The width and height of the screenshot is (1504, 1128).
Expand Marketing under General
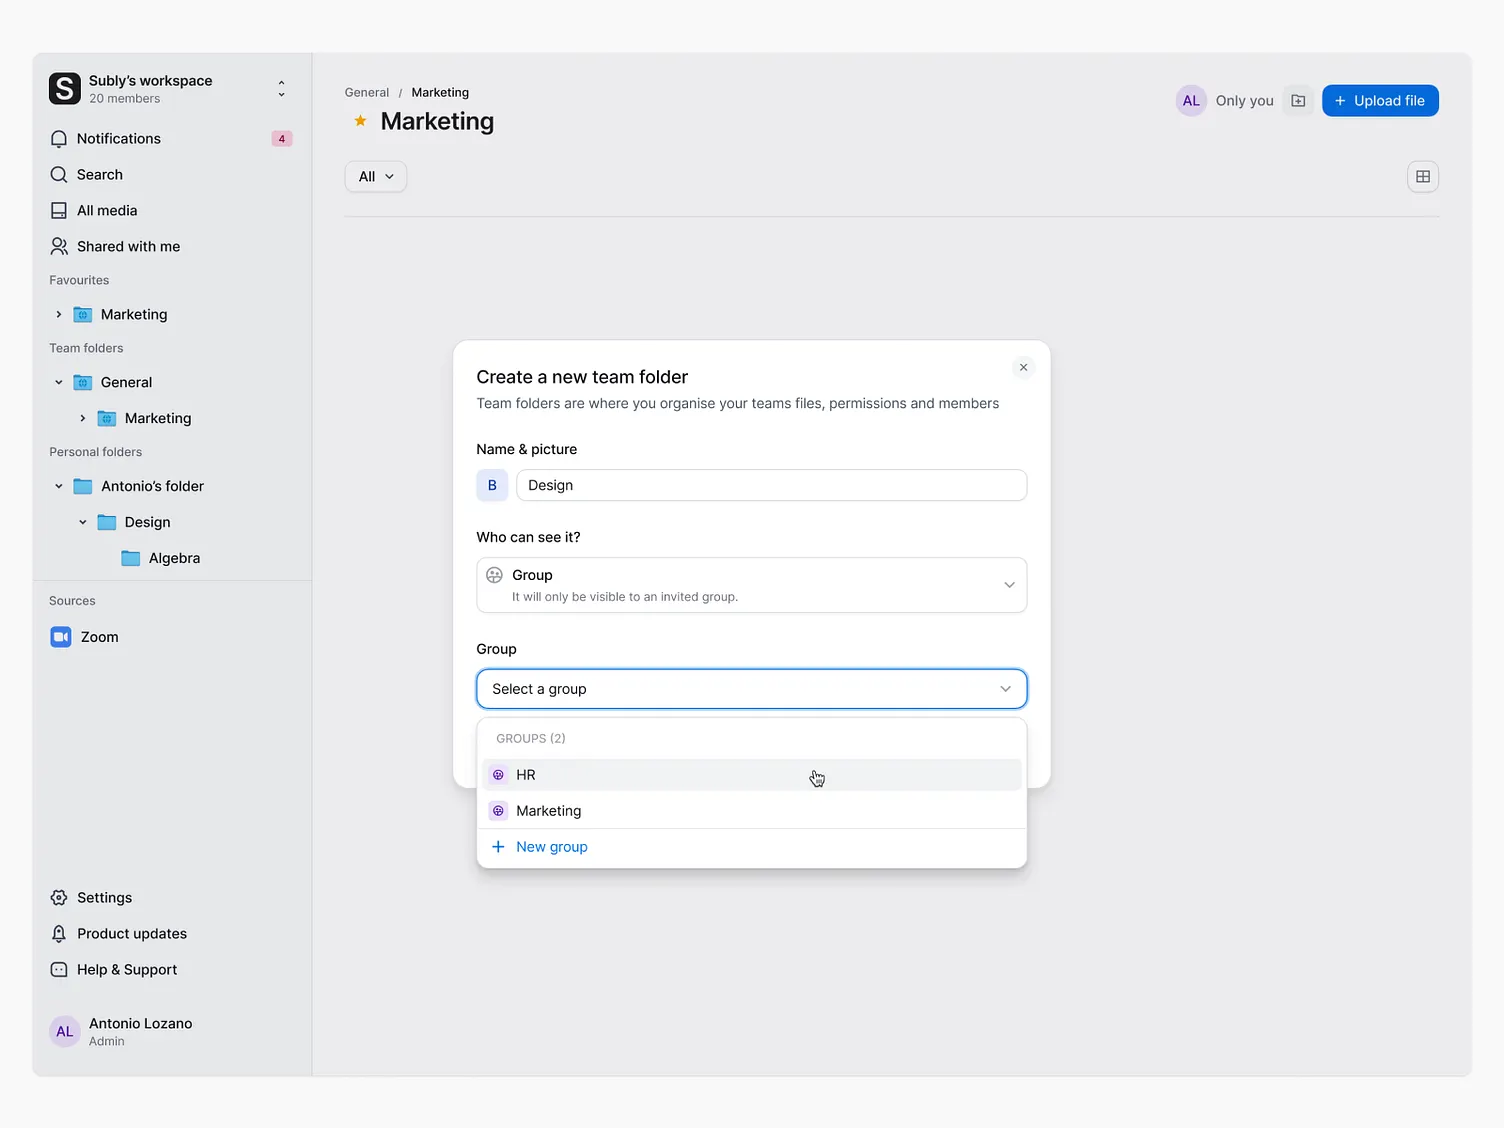click(x=83, y=418)
